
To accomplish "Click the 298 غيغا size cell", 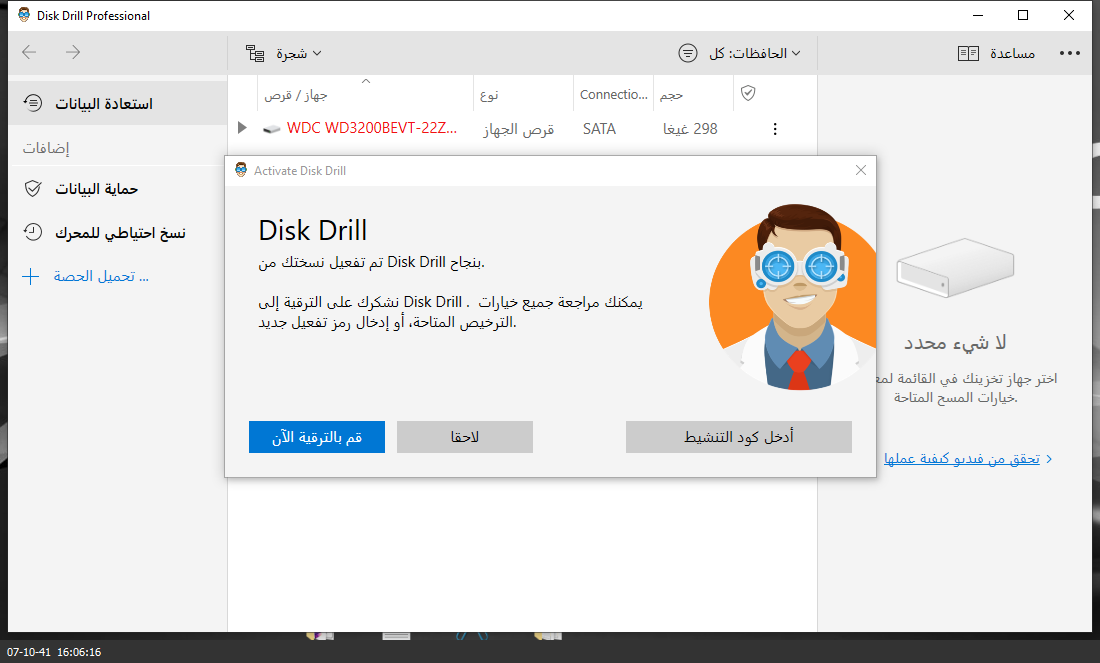I will (690, 129).
